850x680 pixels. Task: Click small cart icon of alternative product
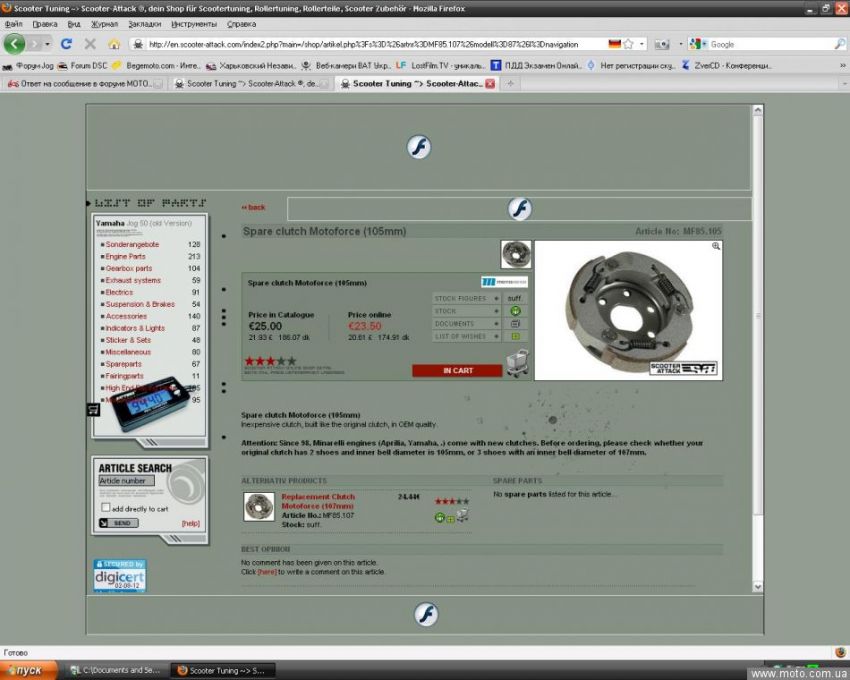462,515
